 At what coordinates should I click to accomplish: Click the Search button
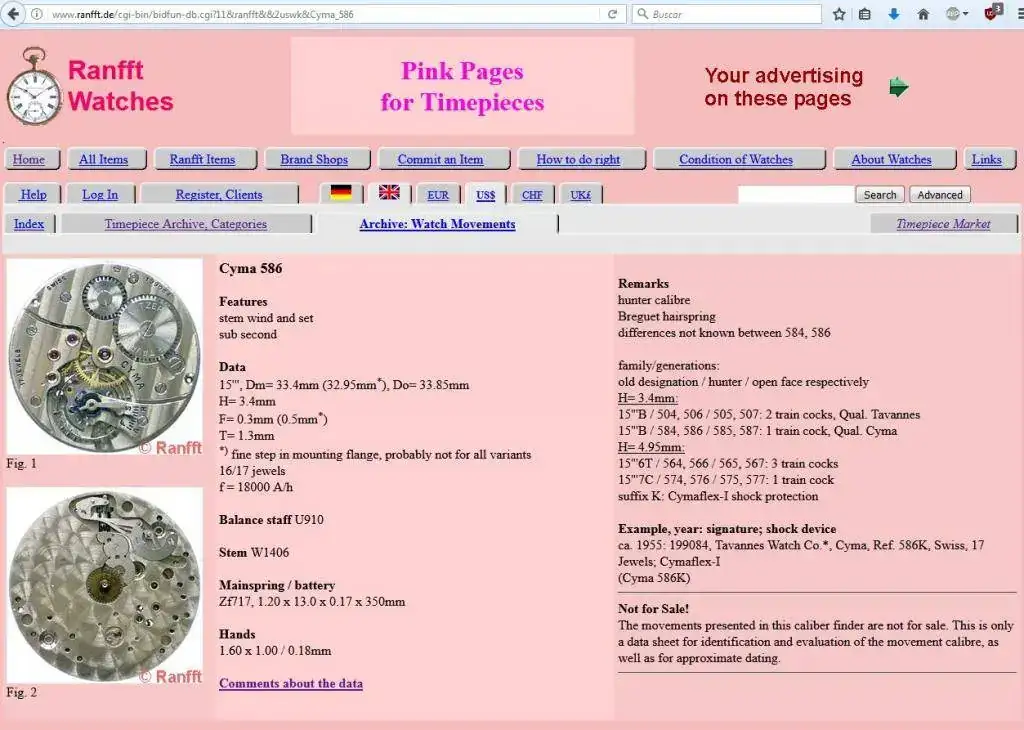(880, 195)
